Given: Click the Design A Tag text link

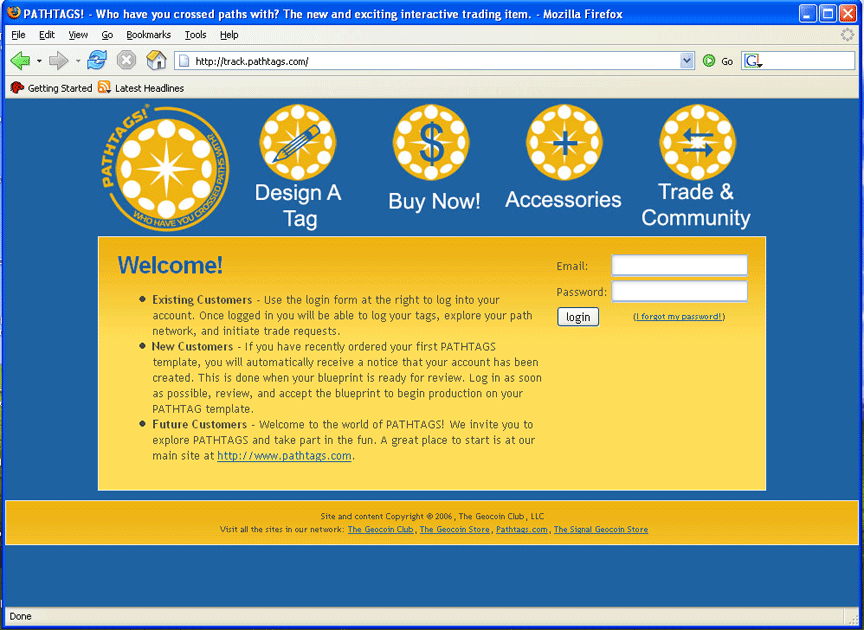Looking at the screenshot, I should [298, 206].
